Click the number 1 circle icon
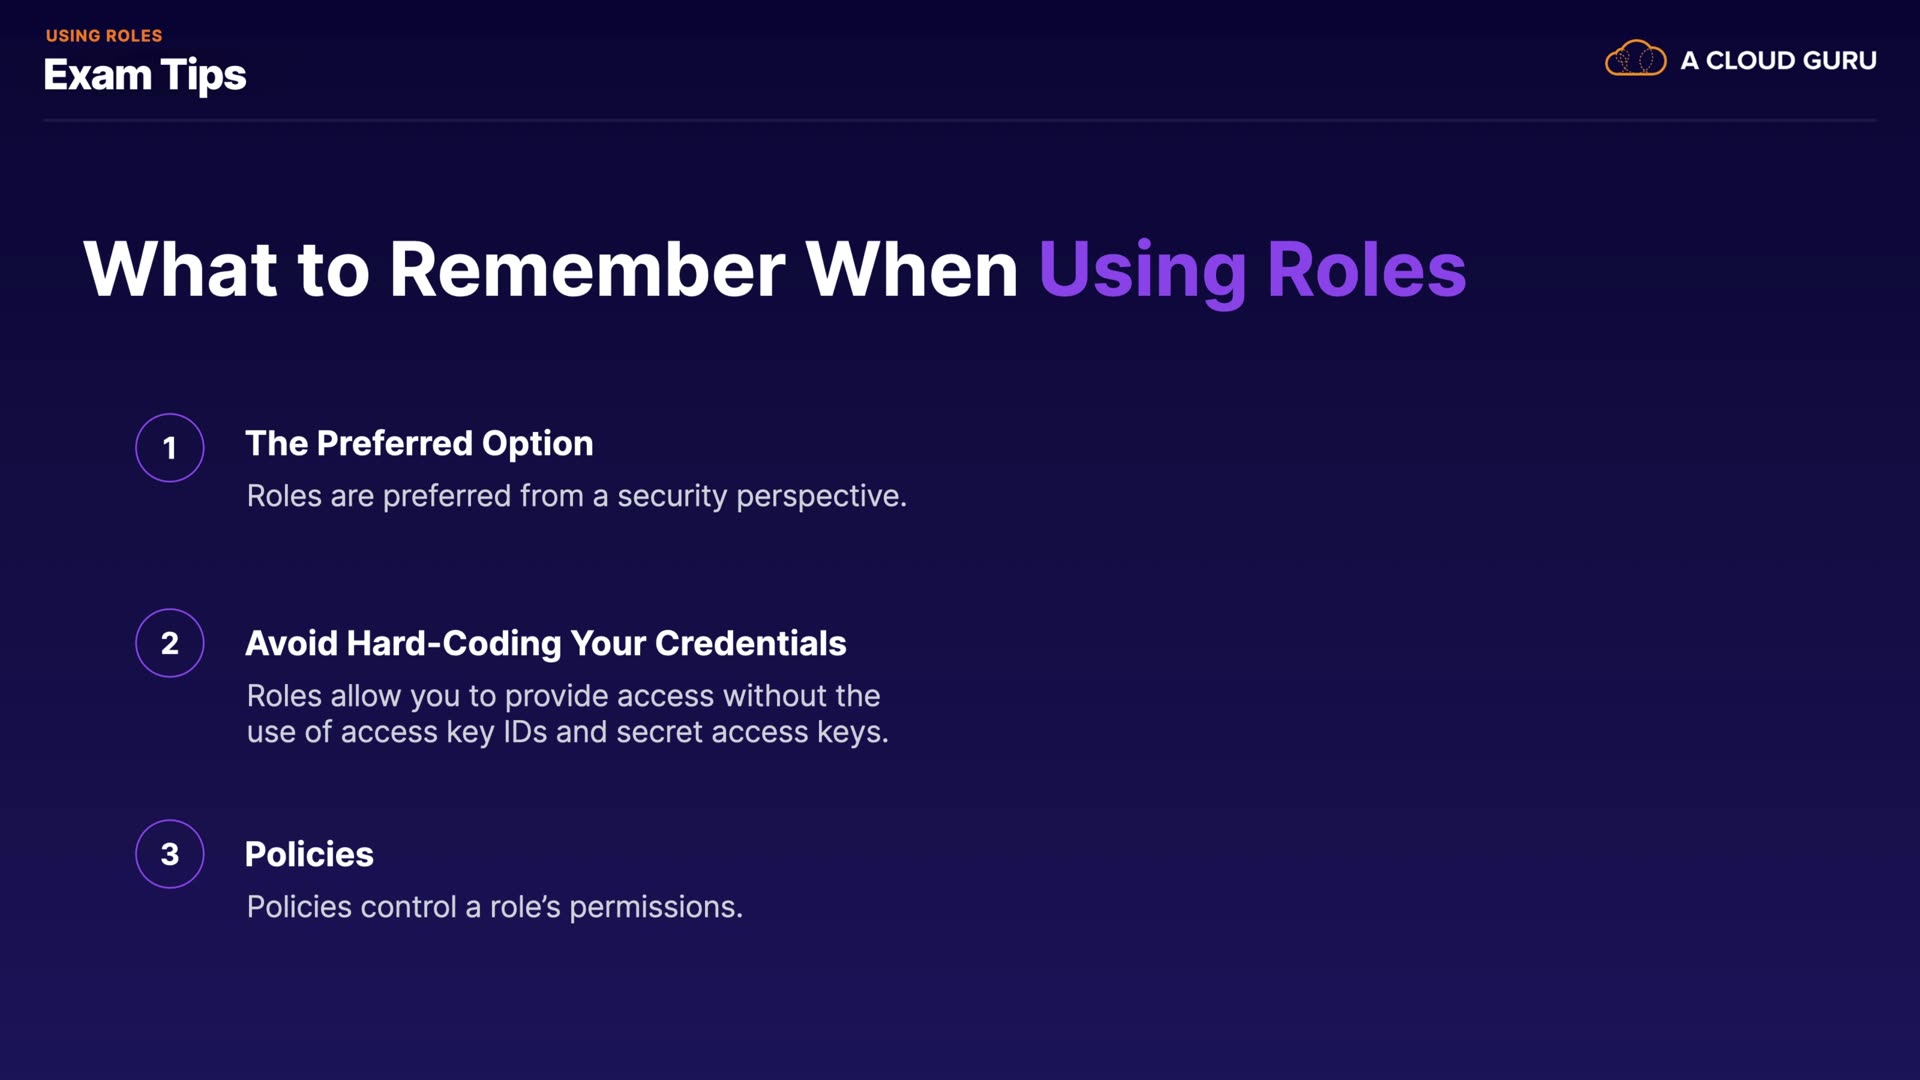 coord(170,448)
